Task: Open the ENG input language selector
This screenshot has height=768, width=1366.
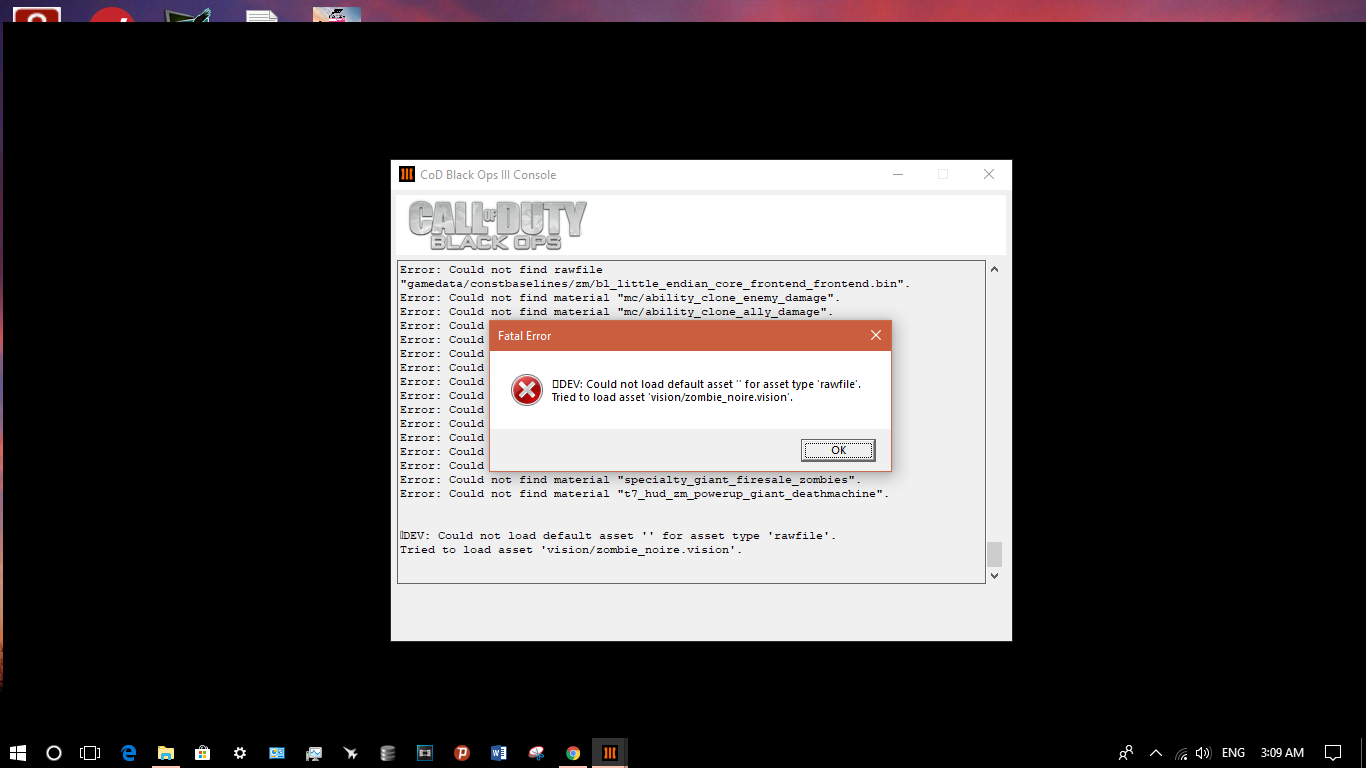Action: point(1233,753)
